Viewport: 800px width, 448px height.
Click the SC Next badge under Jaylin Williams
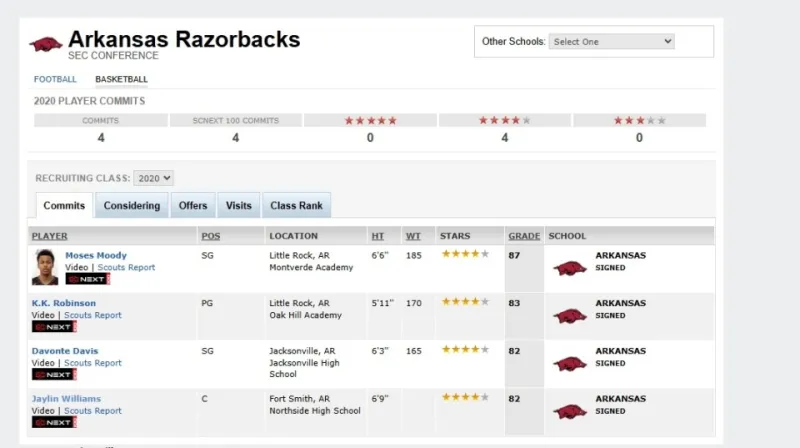pos(53,422)
